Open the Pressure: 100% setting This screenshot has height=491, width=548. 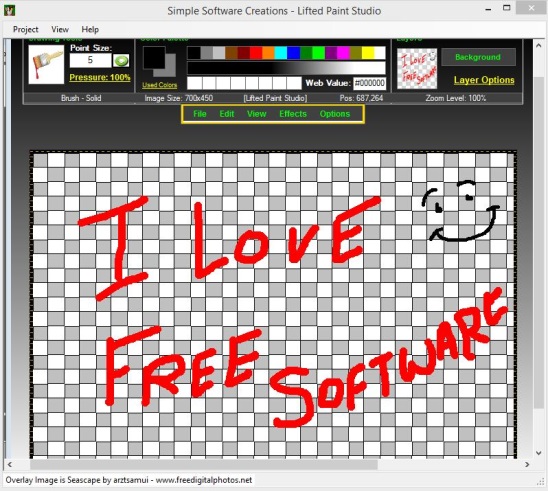coord(100,77)
